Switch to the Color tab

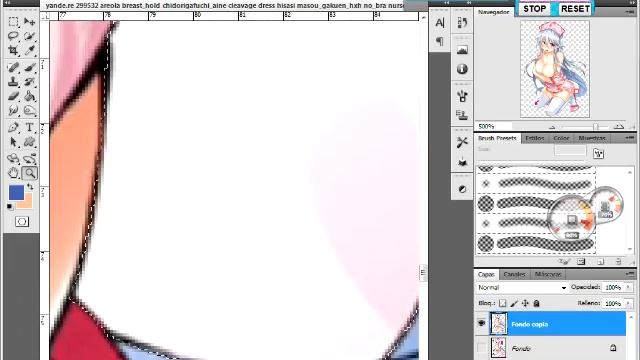(x=561, y=138)
